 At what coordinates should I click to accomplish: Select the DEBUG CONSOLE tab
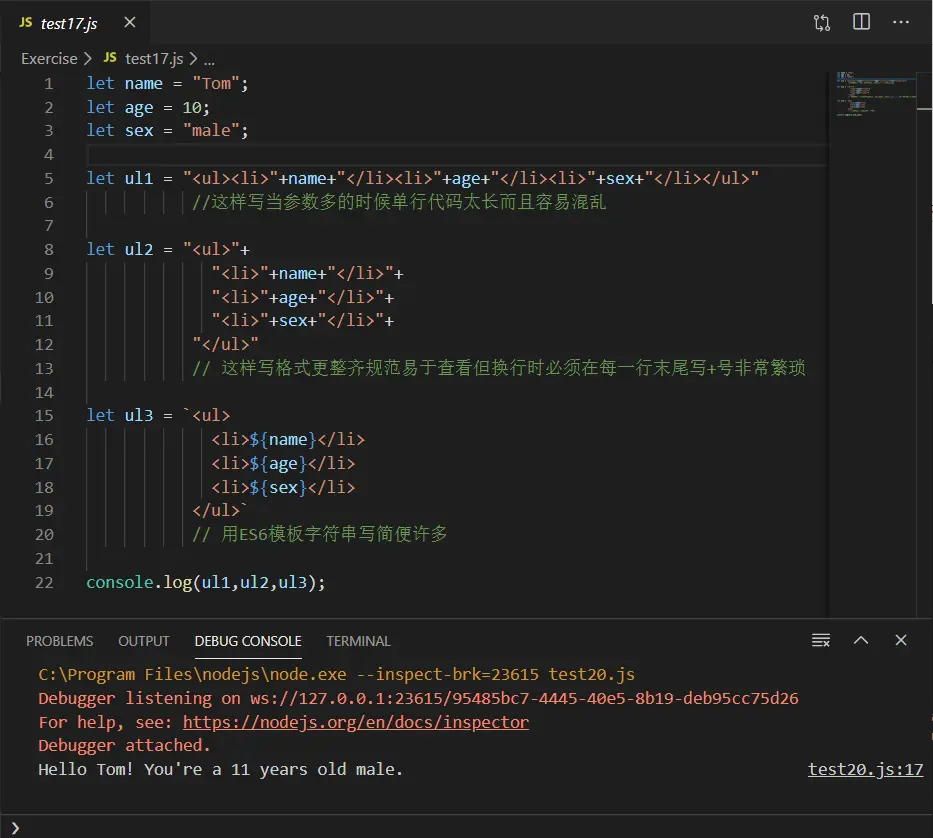pos(248,641)
